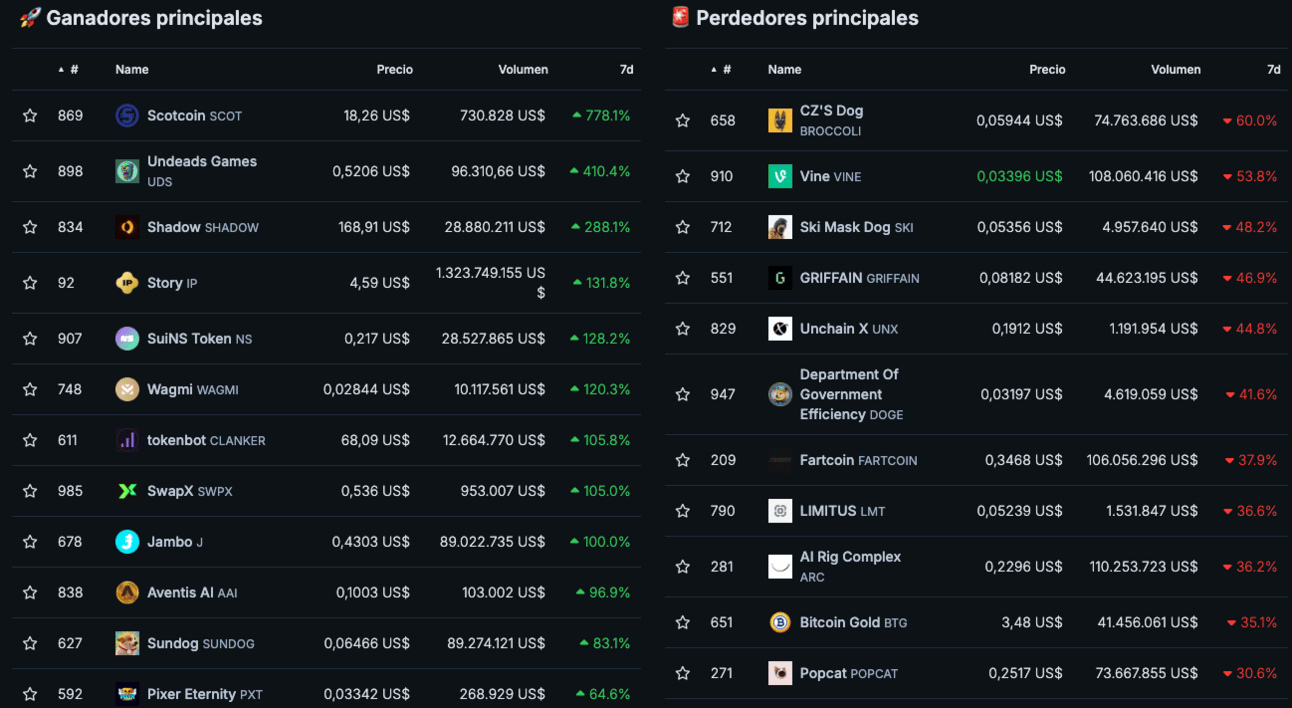
Task: Click the Undeads Games coin logo
Action: [127, 171]
